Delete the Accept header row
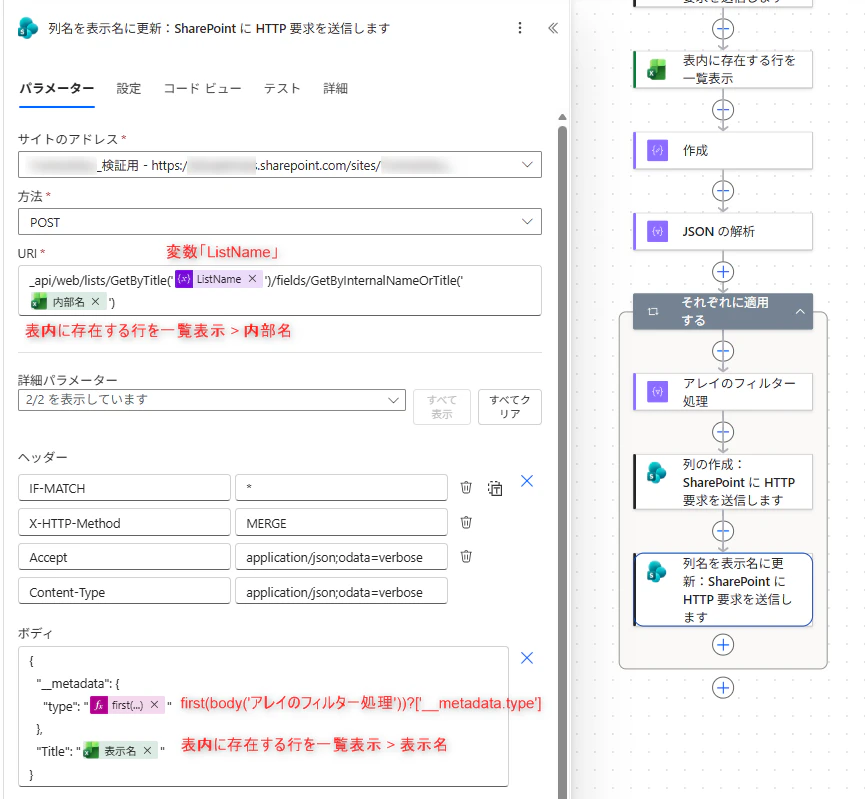The height and width of the screenshot is (799, 865). [x=466, y=556]
